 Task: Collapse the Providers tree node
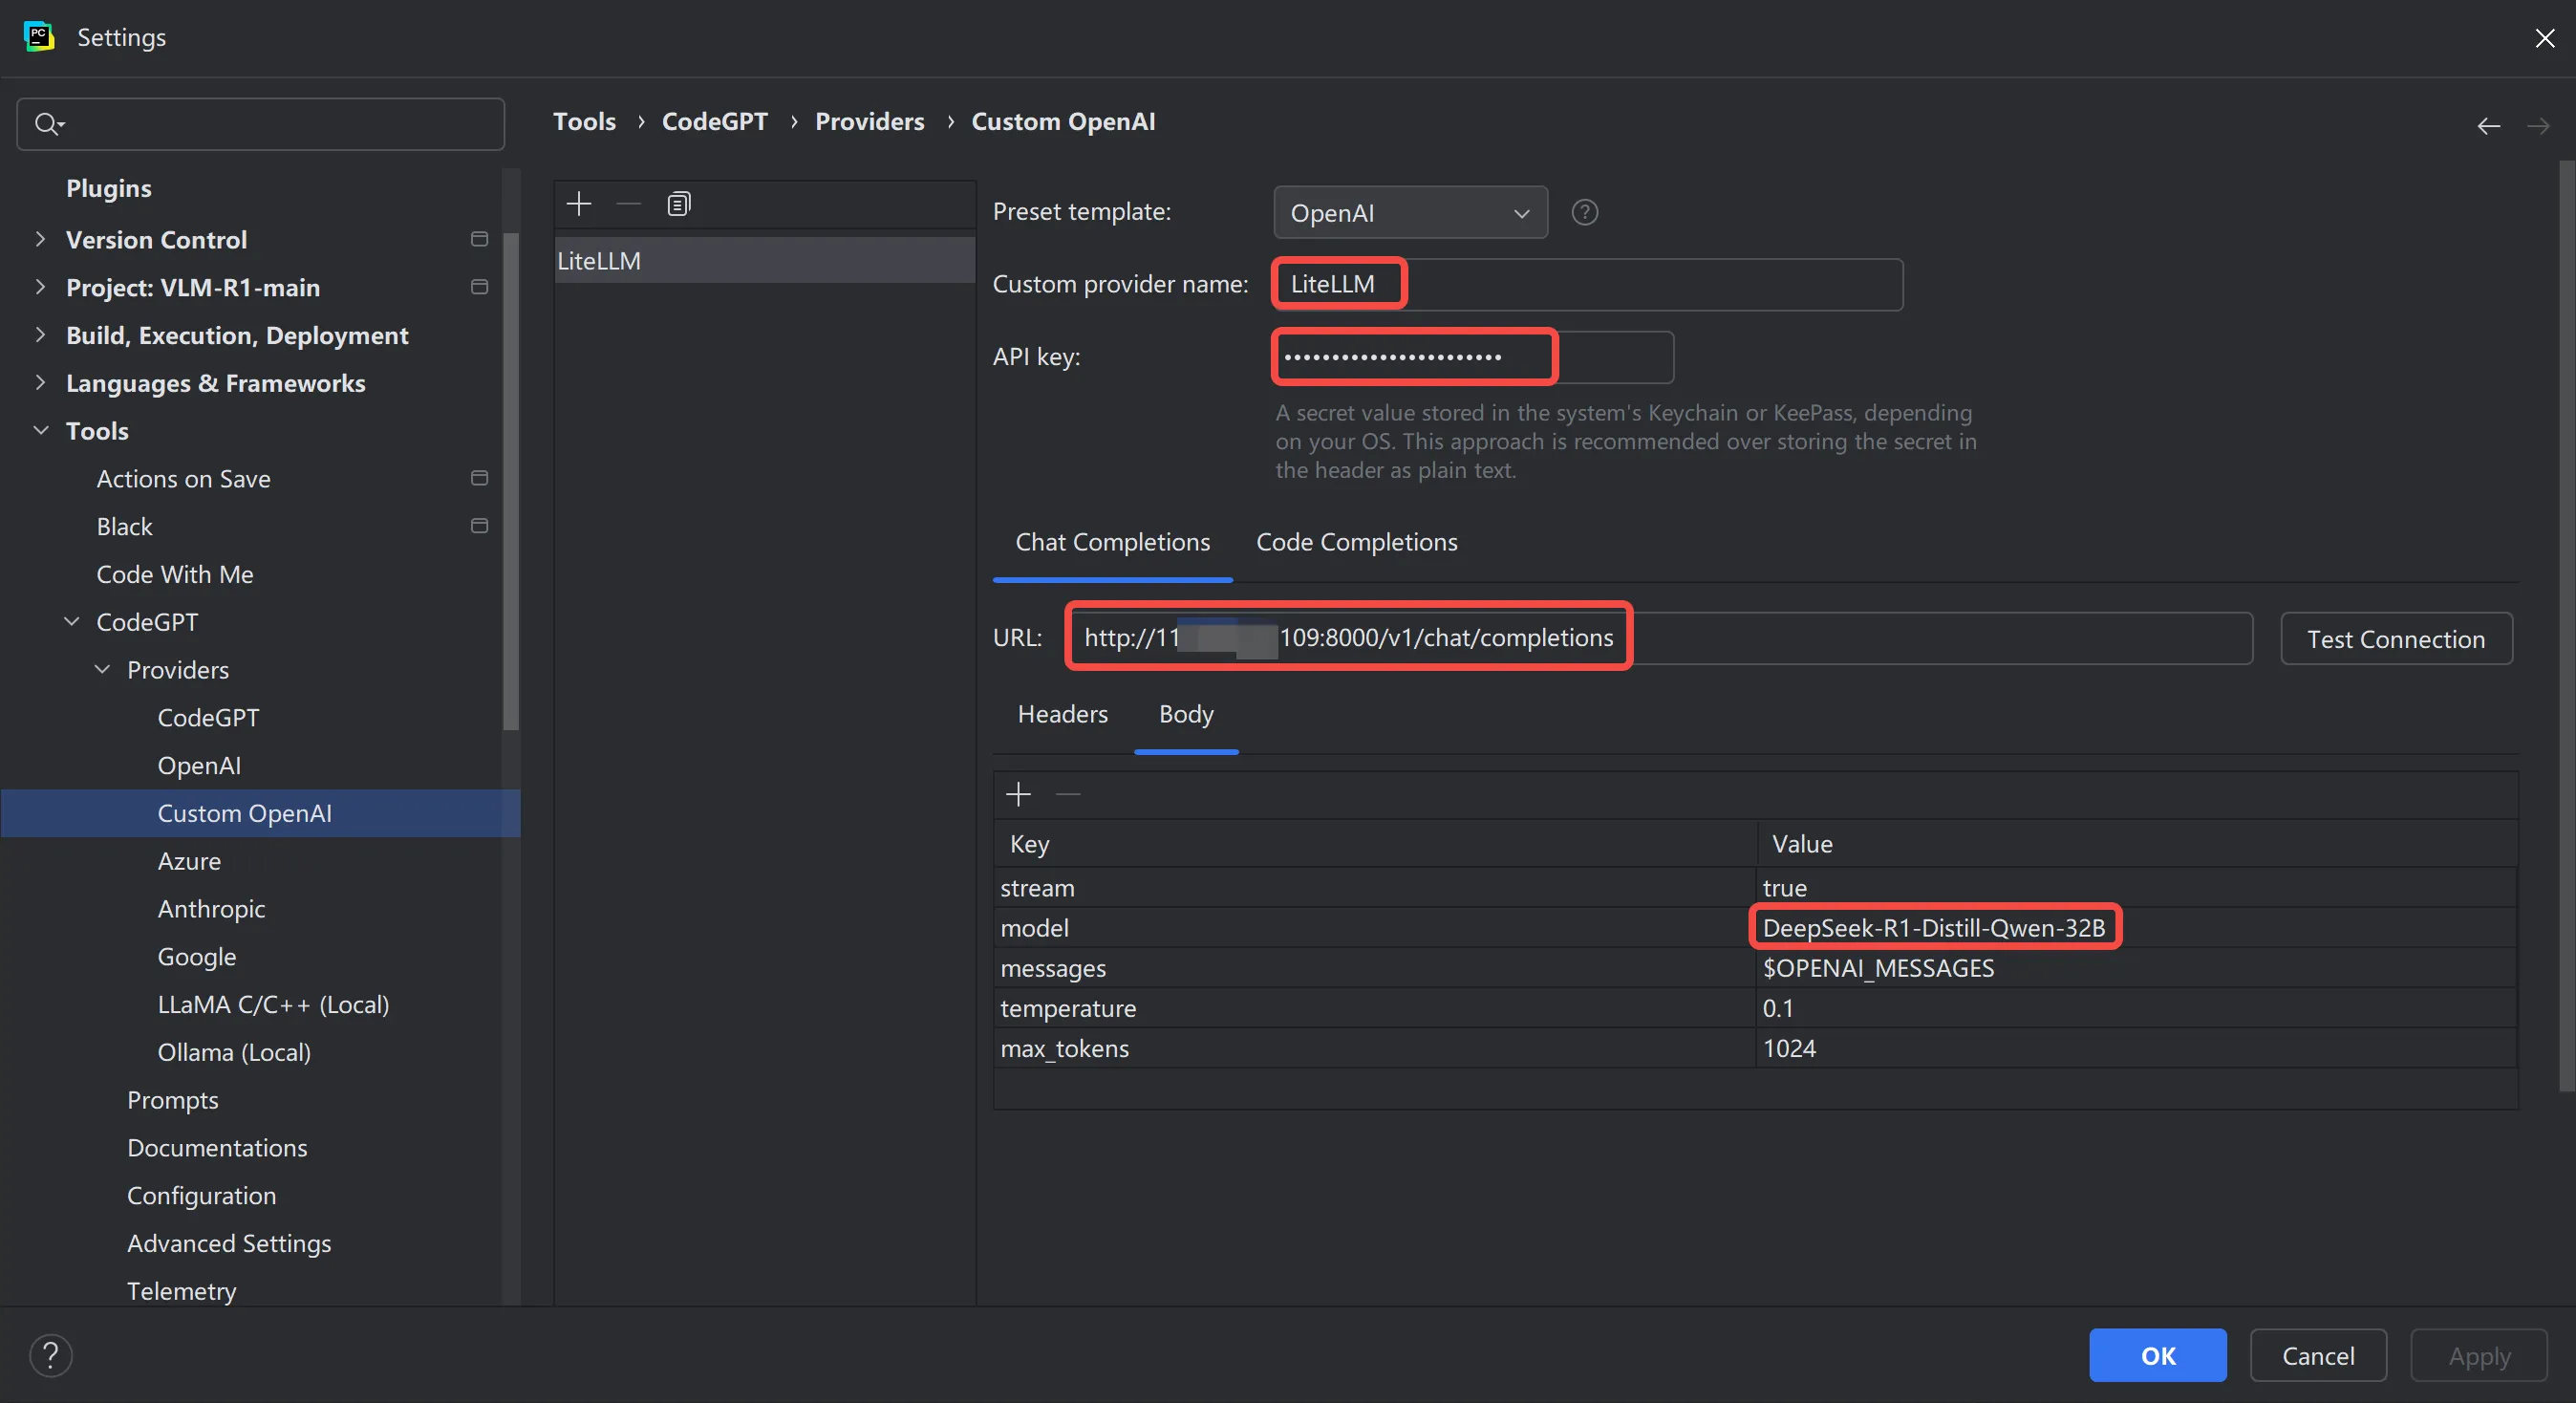102,670
